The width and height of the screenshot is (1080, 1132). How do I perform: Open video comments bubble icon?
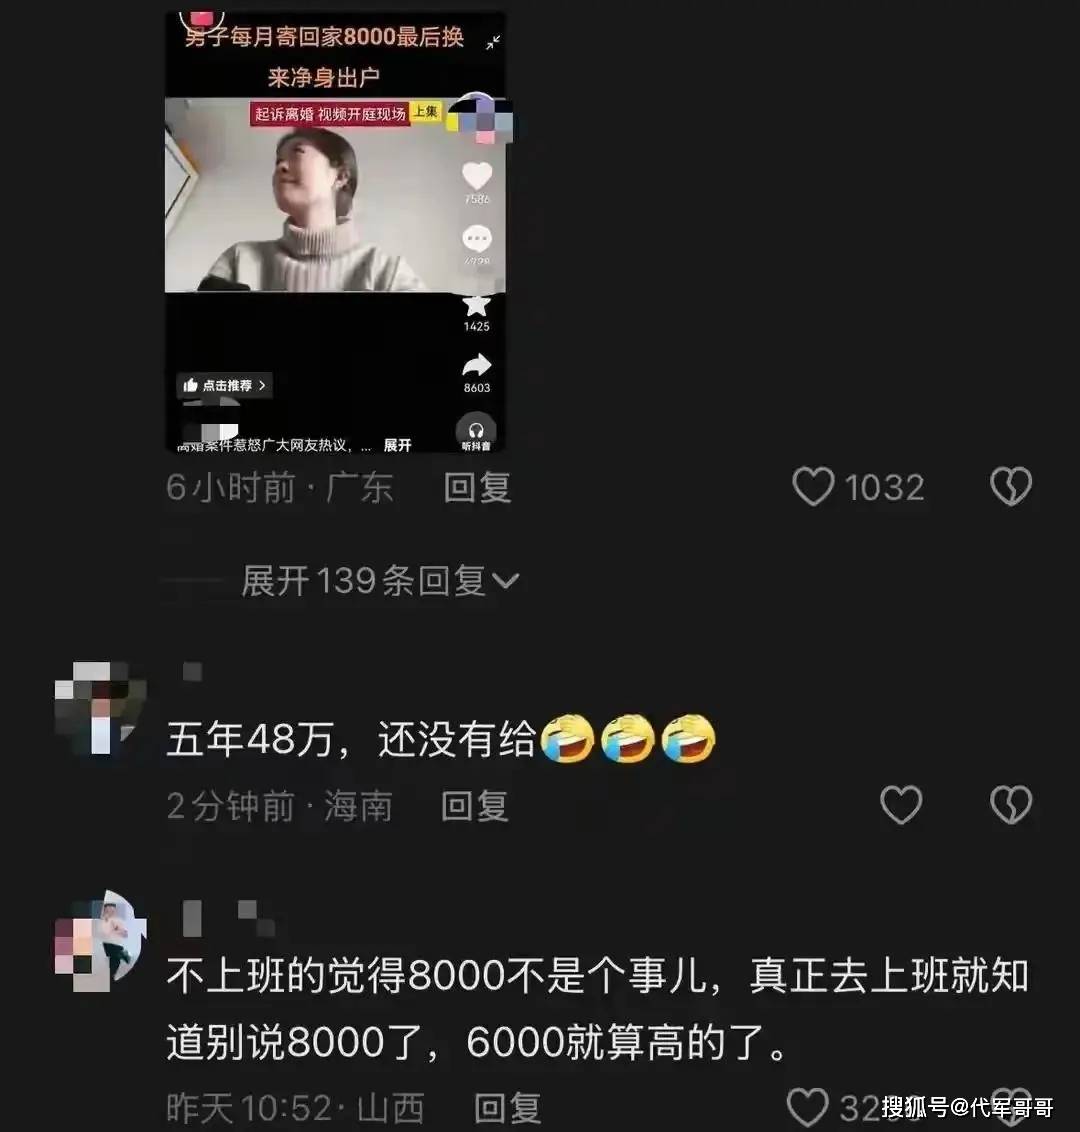click(x=476, y=239)
